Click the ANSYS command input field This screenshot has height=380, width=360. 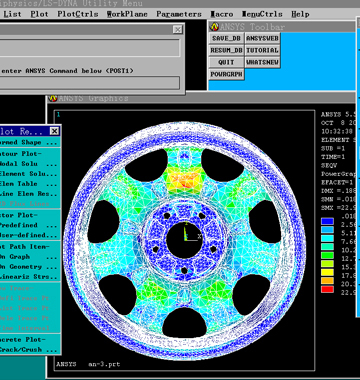click(x=89, y=83)
